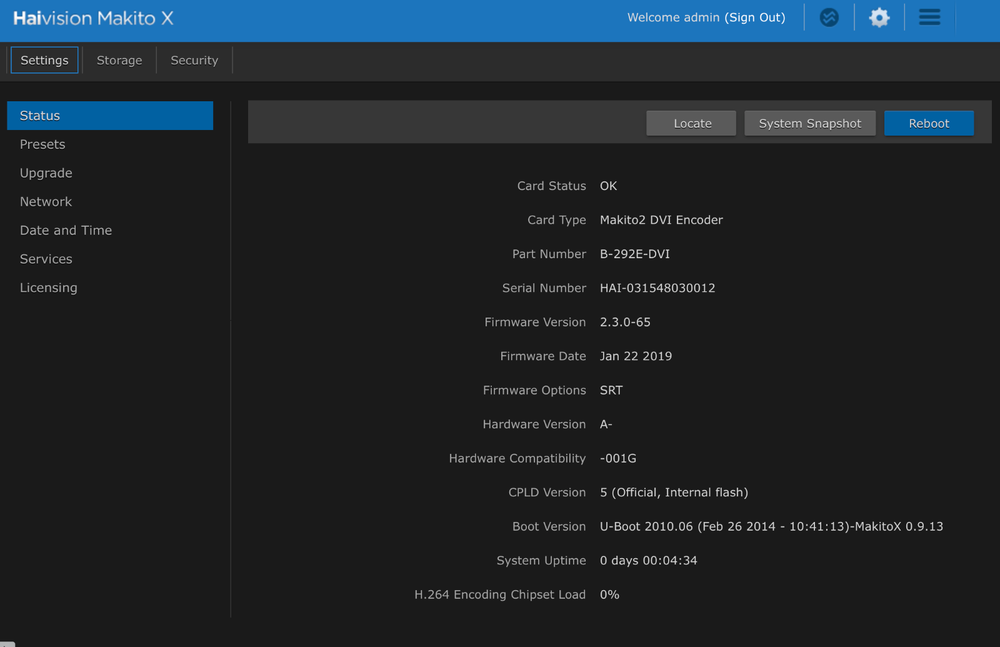Viewport: 1000px width, 647px height.
Task: Click the blue Reboot button
Action: pos(929,123)
